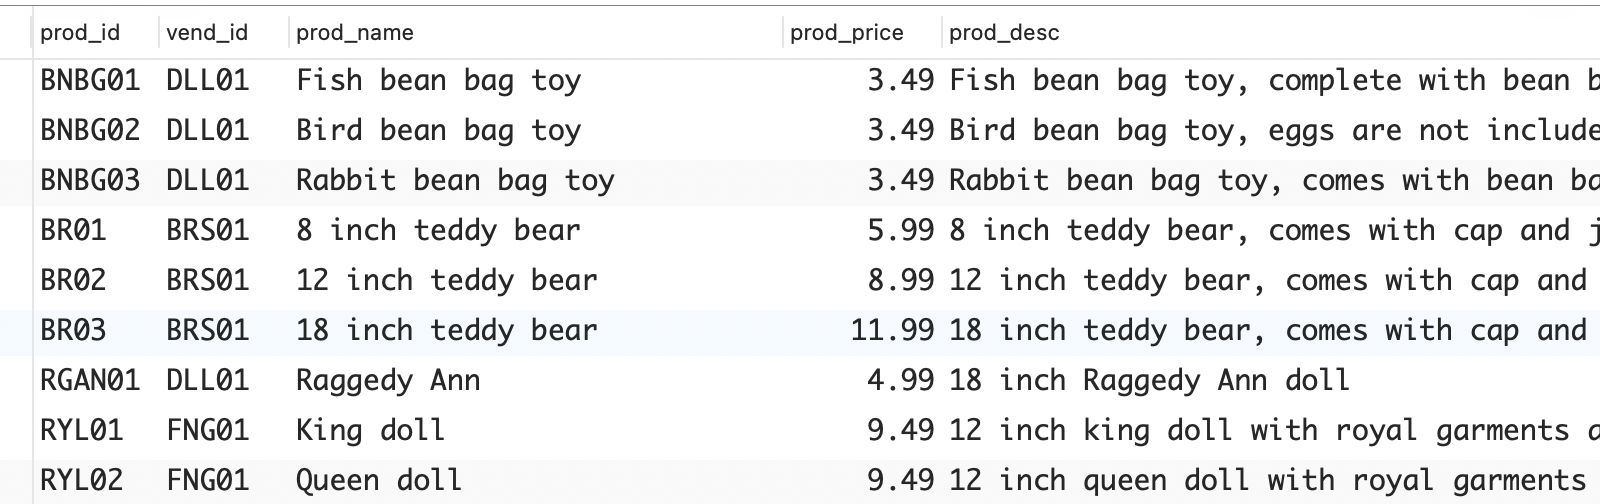
Task: Click the Fish bean bag toy name cell
Action: click(x=438, y=80)
